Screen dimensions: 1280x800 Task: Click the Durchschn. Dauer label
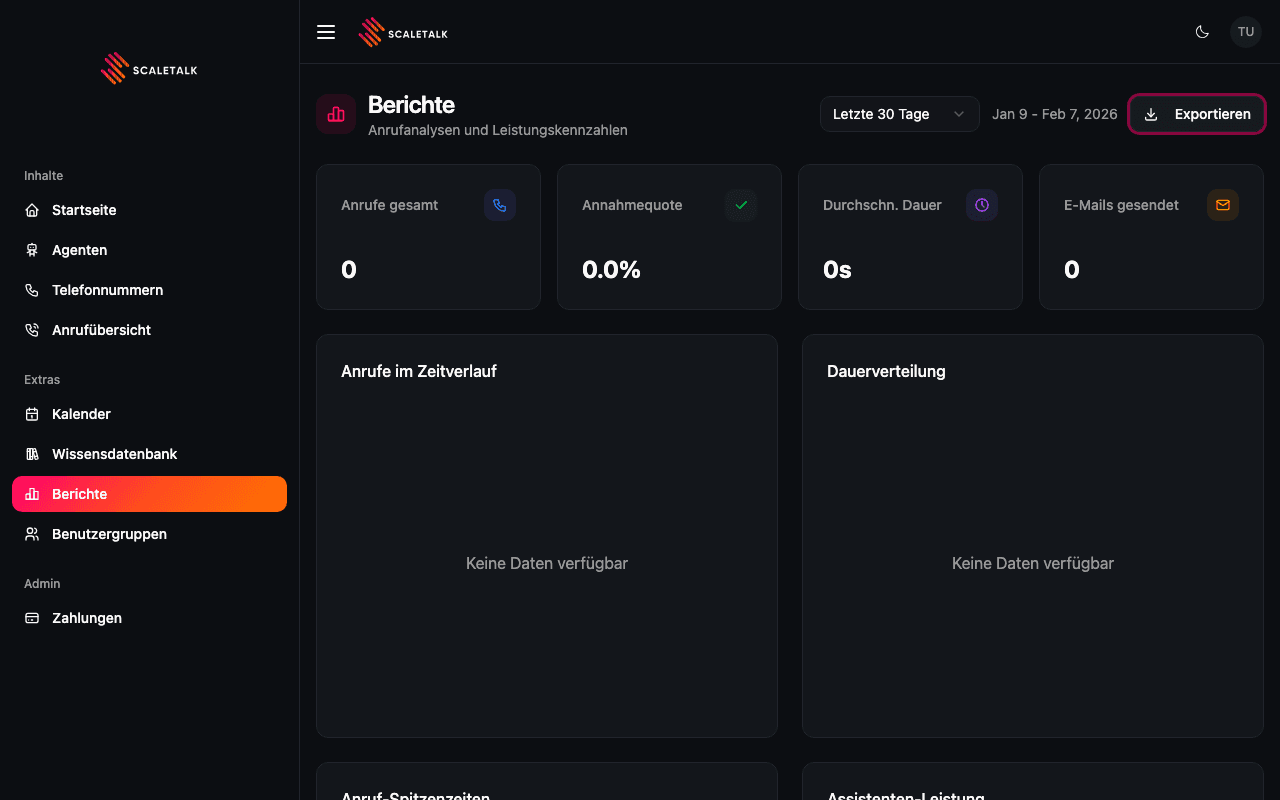882,205
